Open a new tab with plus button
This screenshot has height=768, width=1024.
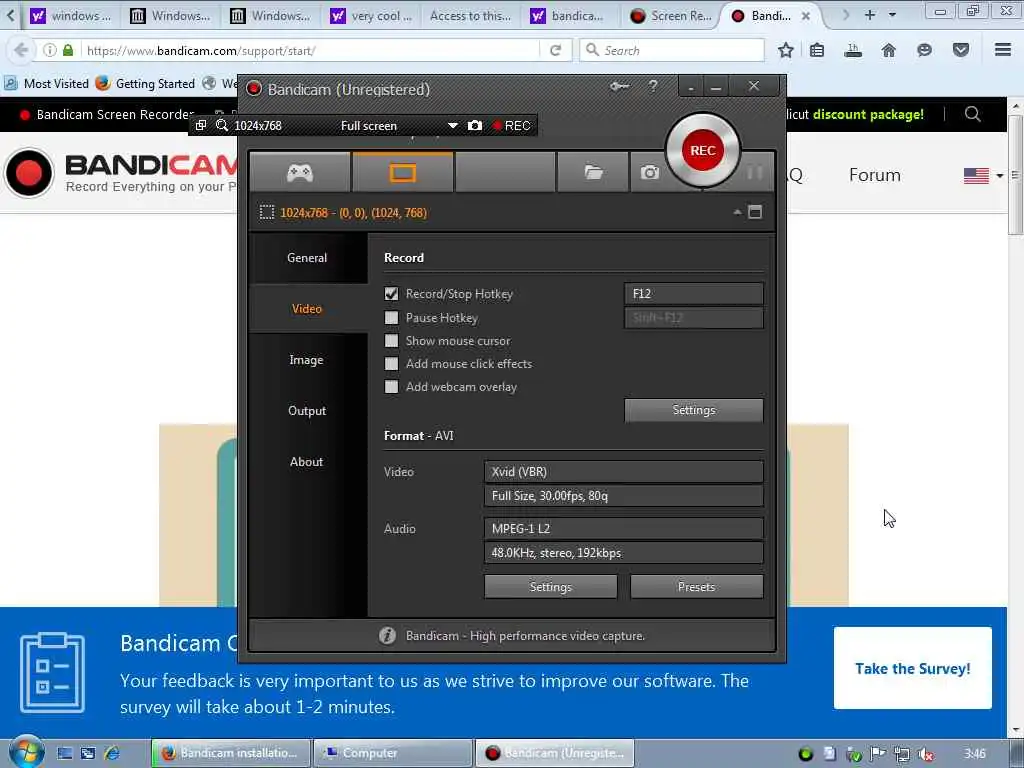tap(869, 14)
